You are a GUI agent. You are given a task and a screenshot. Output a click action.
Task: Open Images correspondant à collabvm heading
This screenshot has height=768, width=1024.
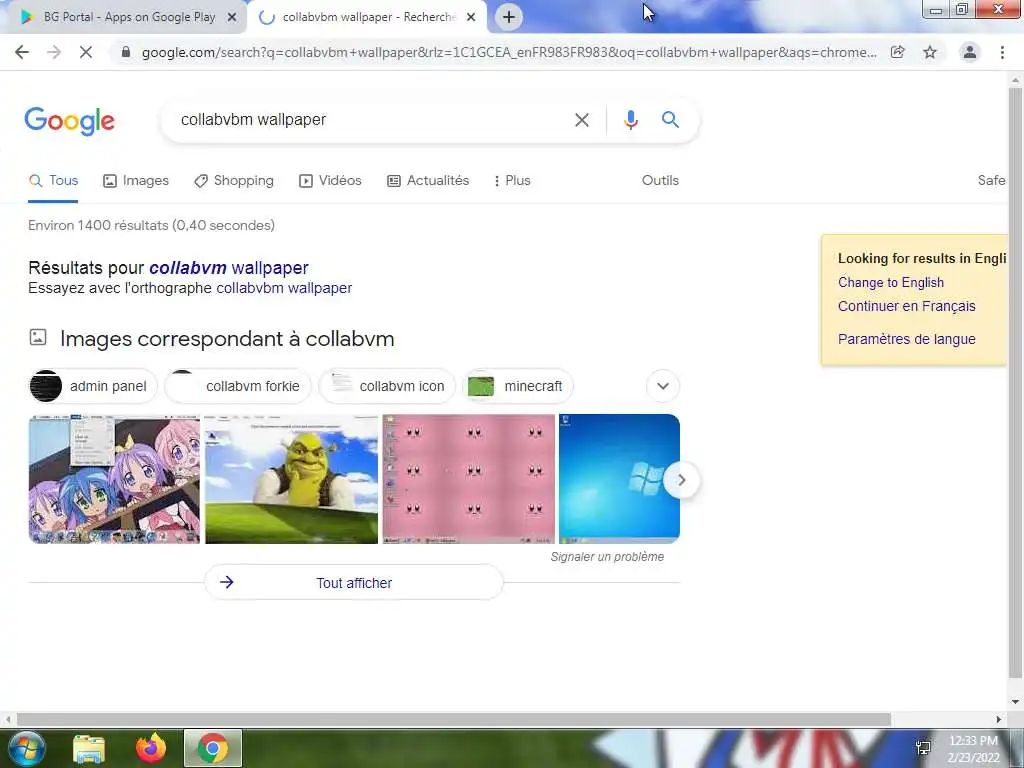[227, 339]
